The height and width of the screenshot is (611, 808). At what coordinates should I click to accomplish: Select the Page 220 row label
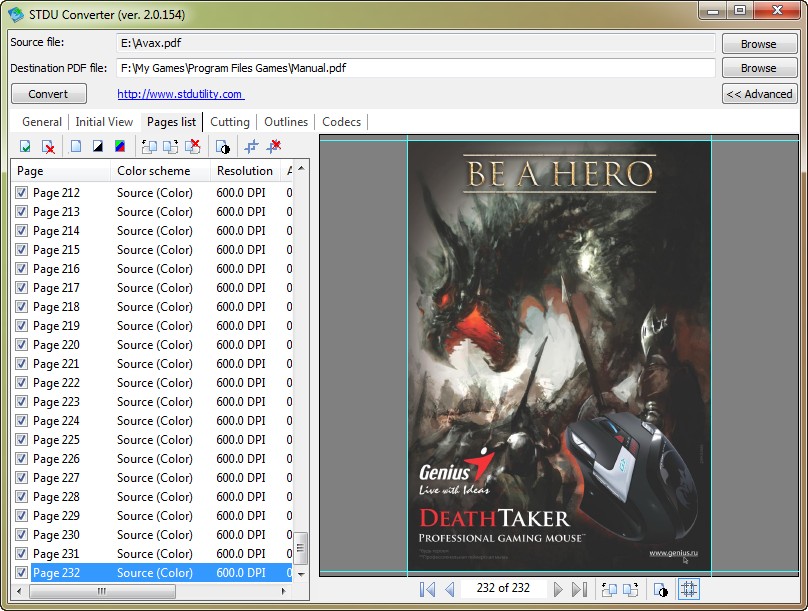[56, 345]
